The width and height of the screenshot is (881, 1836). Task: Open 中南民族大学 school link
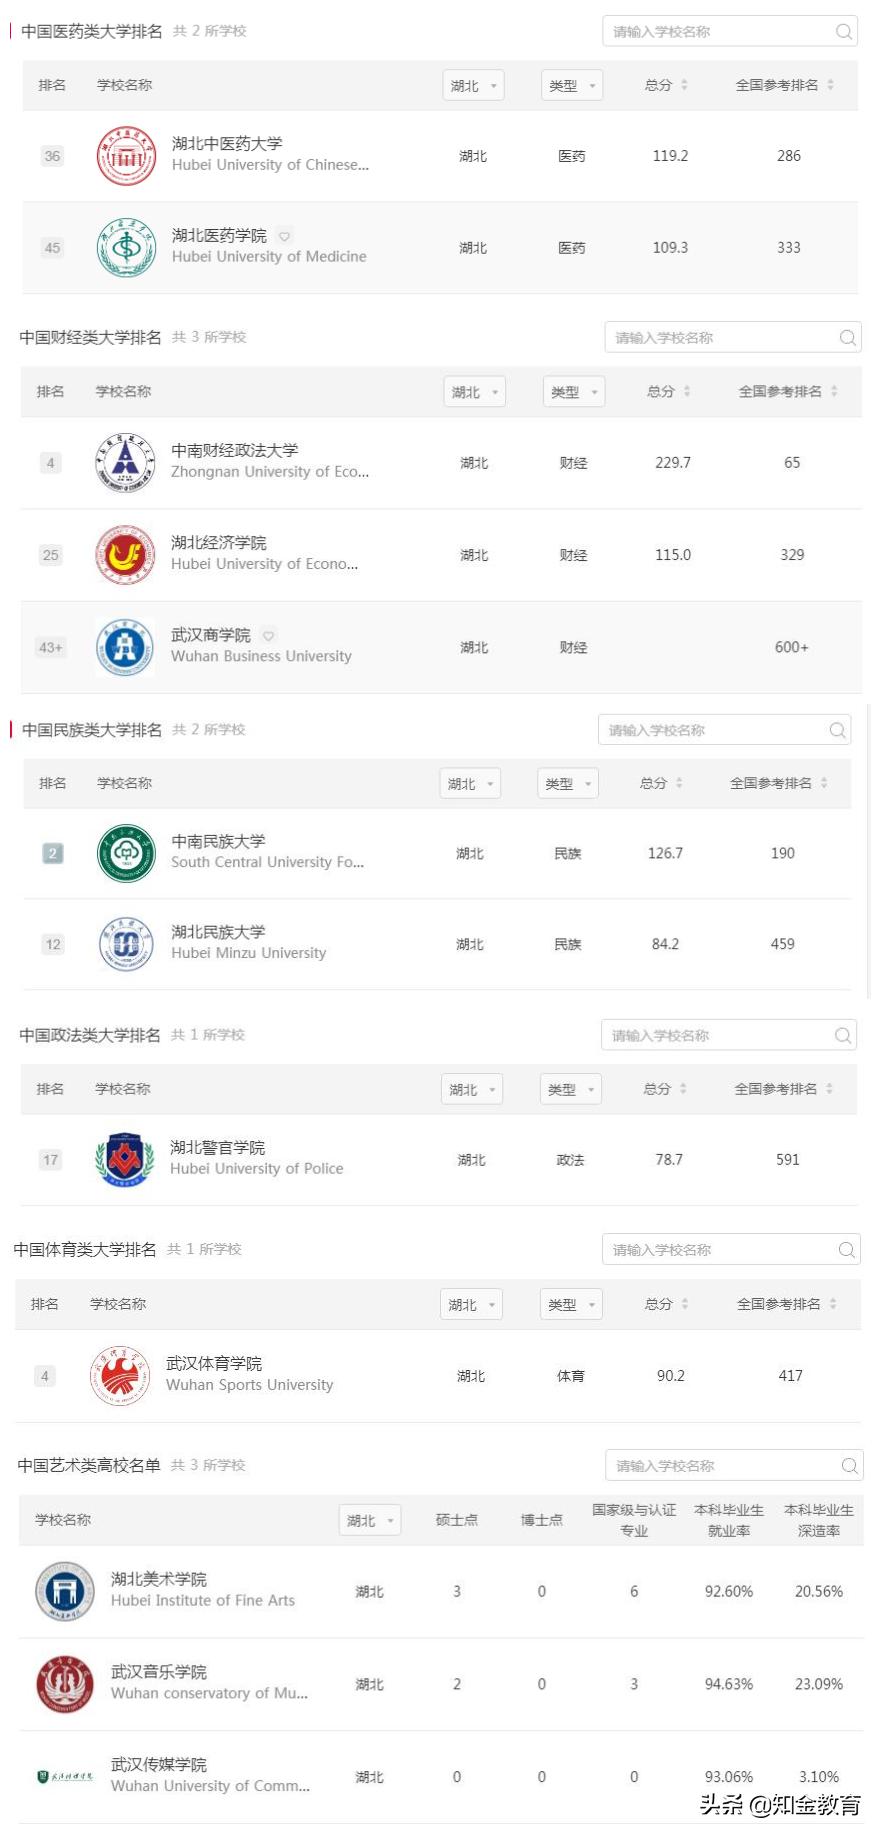click(219, 841)
